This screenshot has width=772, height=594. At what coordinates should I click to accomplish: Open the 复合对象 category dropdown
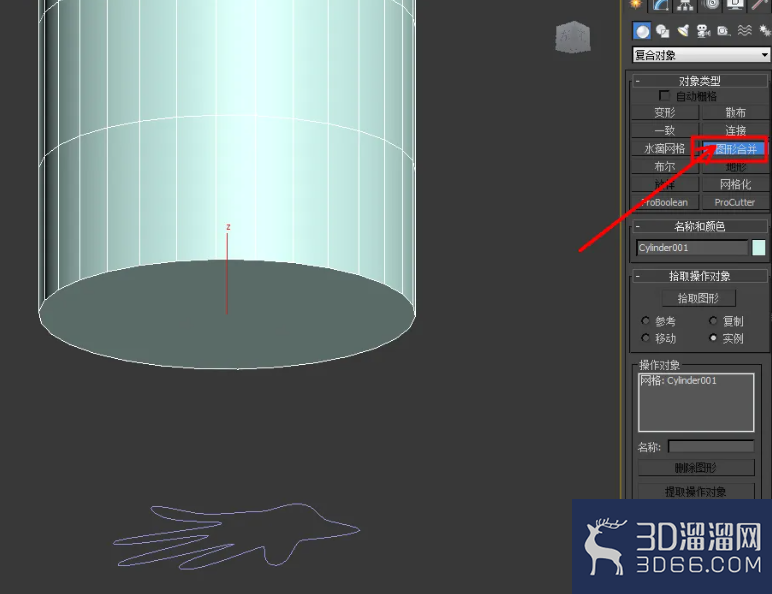click(x=701, y=55)
